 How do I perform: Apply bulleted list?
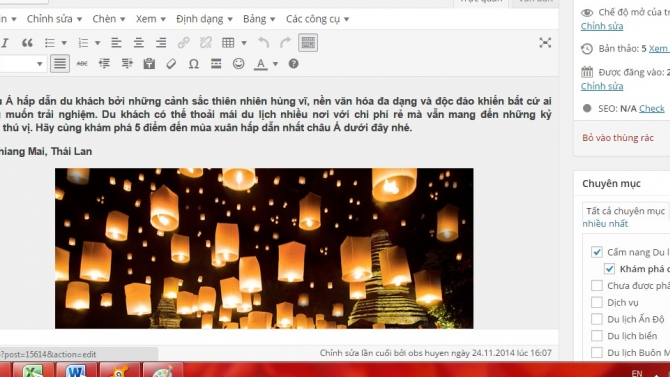[x=50, y=43]
